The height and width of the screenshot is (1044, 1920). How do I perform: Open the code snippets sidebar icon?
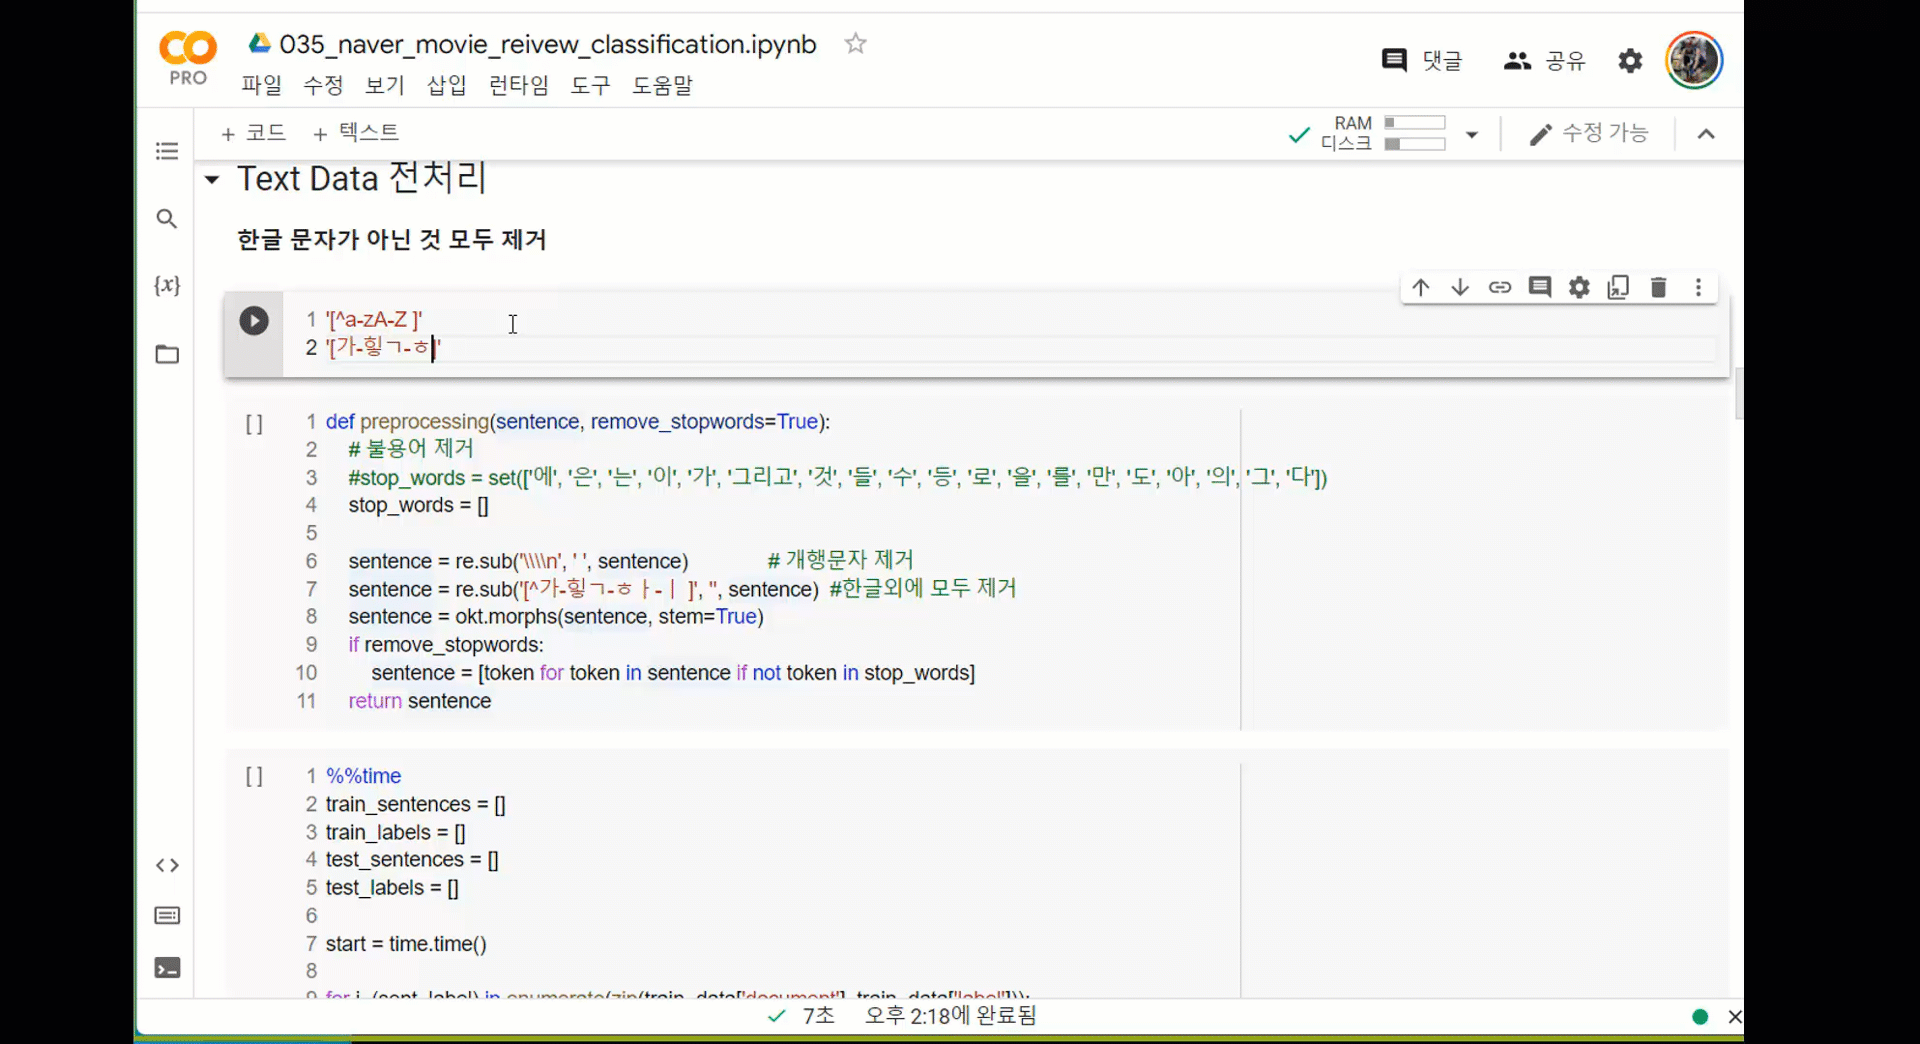coord(167,865)
